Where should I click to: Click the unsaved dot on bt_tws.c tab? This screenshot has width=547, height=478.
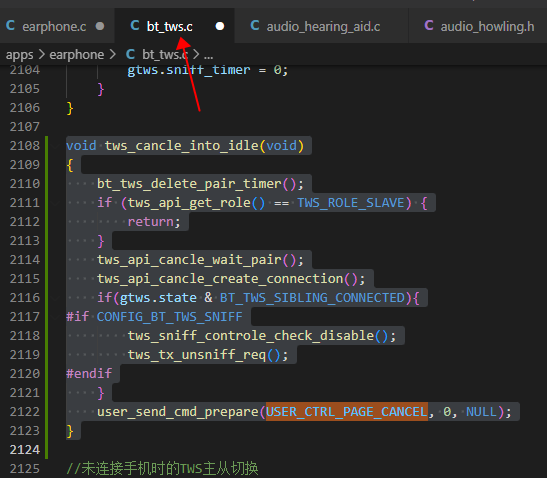click(x=220, y=27)
